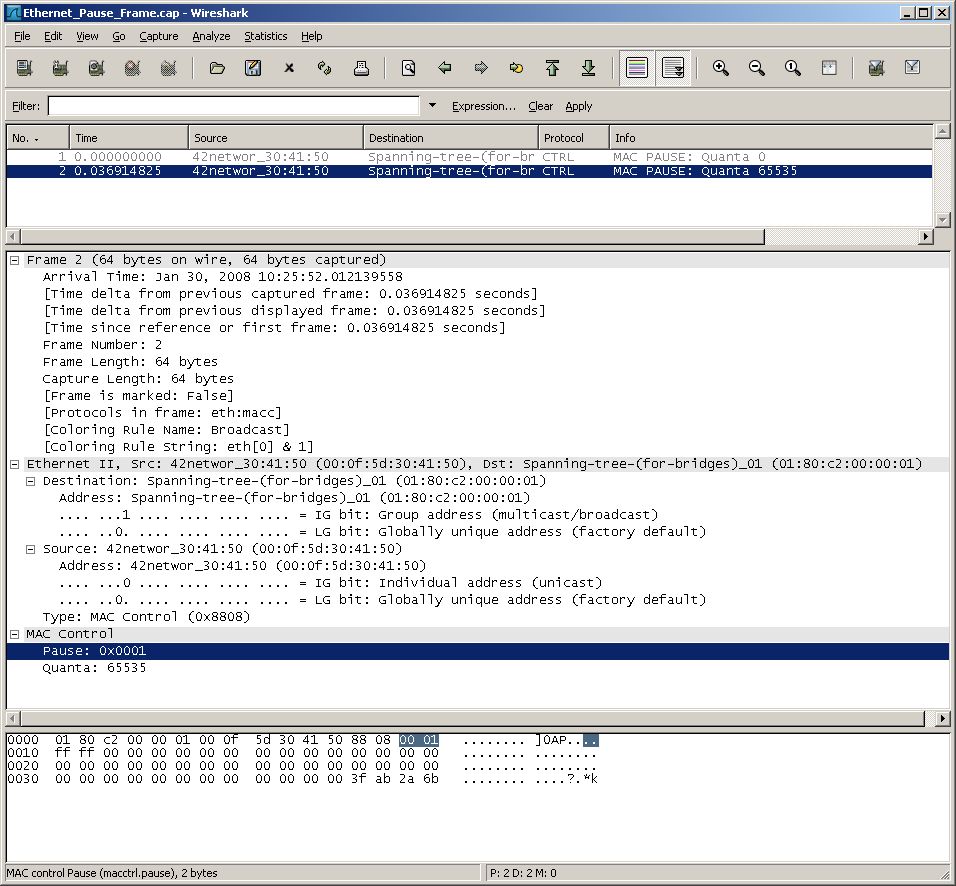This screenshot has width=956, height=886.
Task: Select the Arrival Time detail row
Action: point(223,277)
